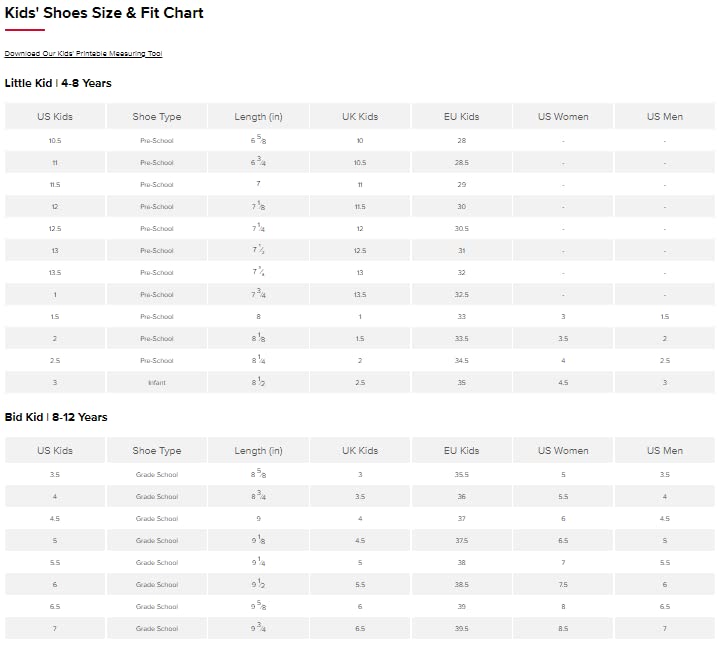Click US Women size 8.5 cell
The width and height of the screenshot is (726, 648).
[563, 629]
